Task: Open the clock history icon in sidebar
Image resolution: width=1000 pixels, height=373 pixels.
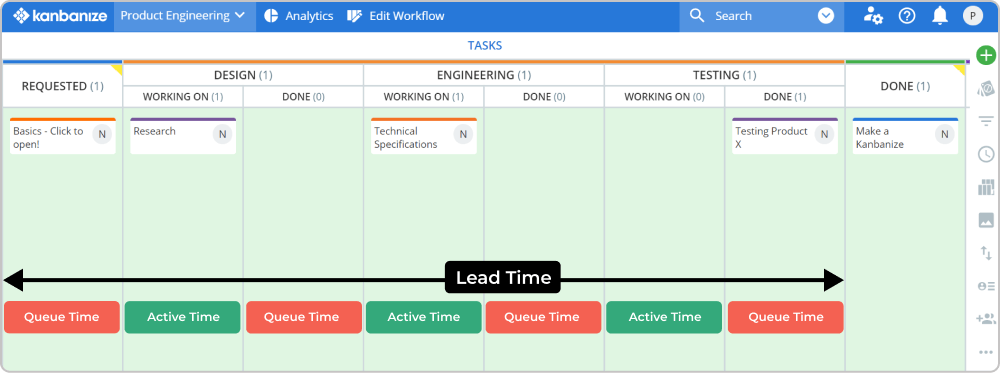Action: coord(986,154)
